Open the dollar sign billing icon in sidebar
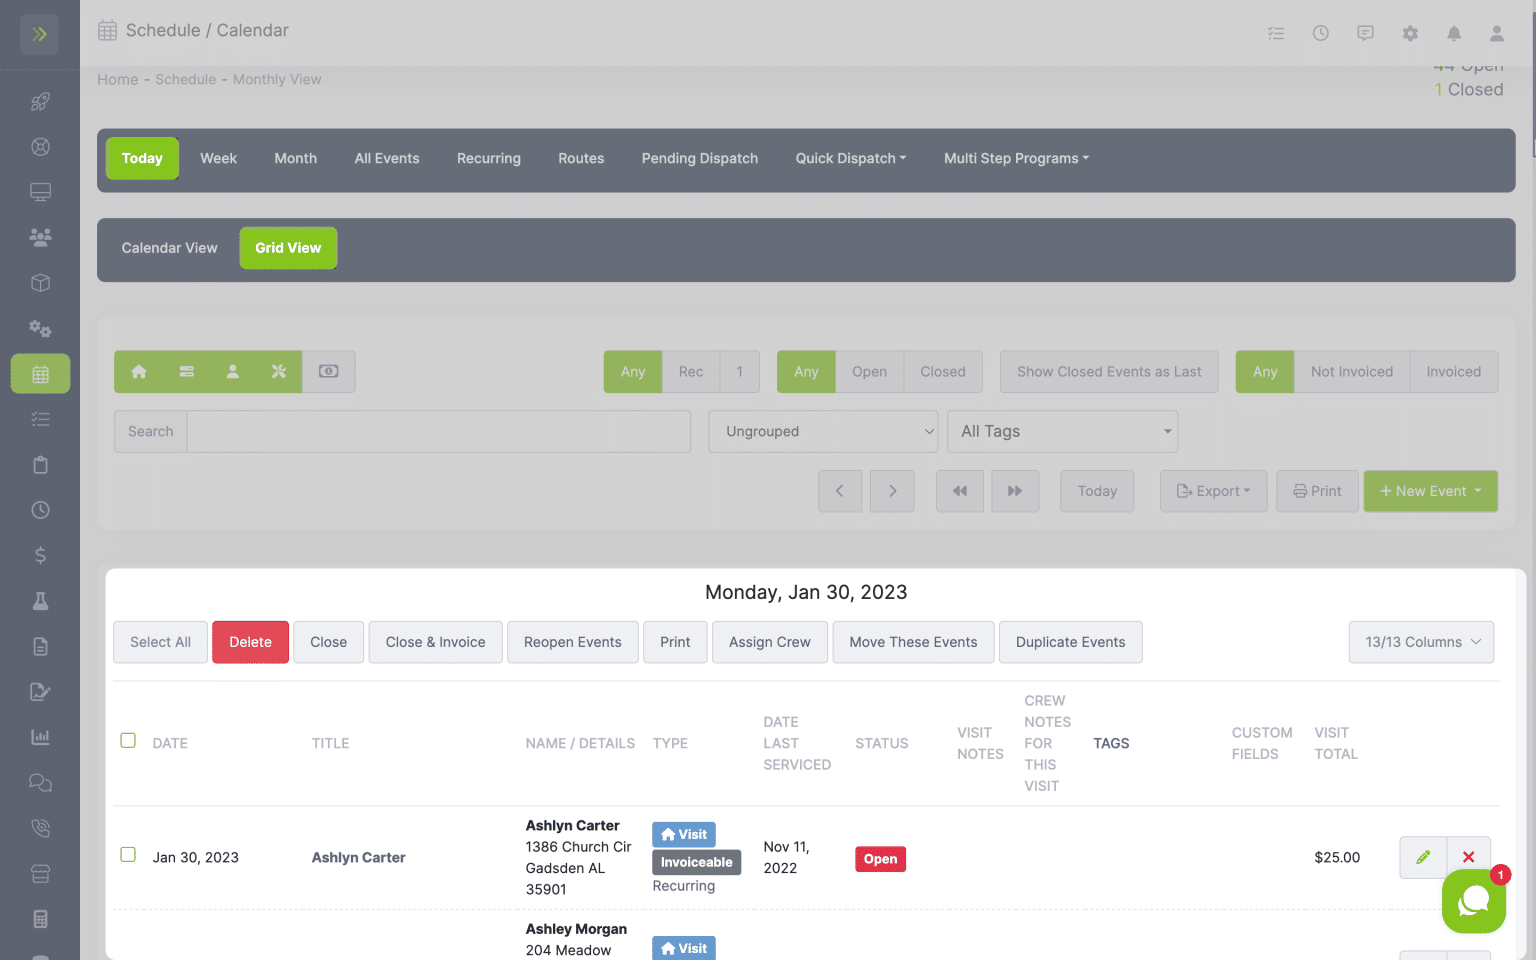1536x960 pixels. 40,555
